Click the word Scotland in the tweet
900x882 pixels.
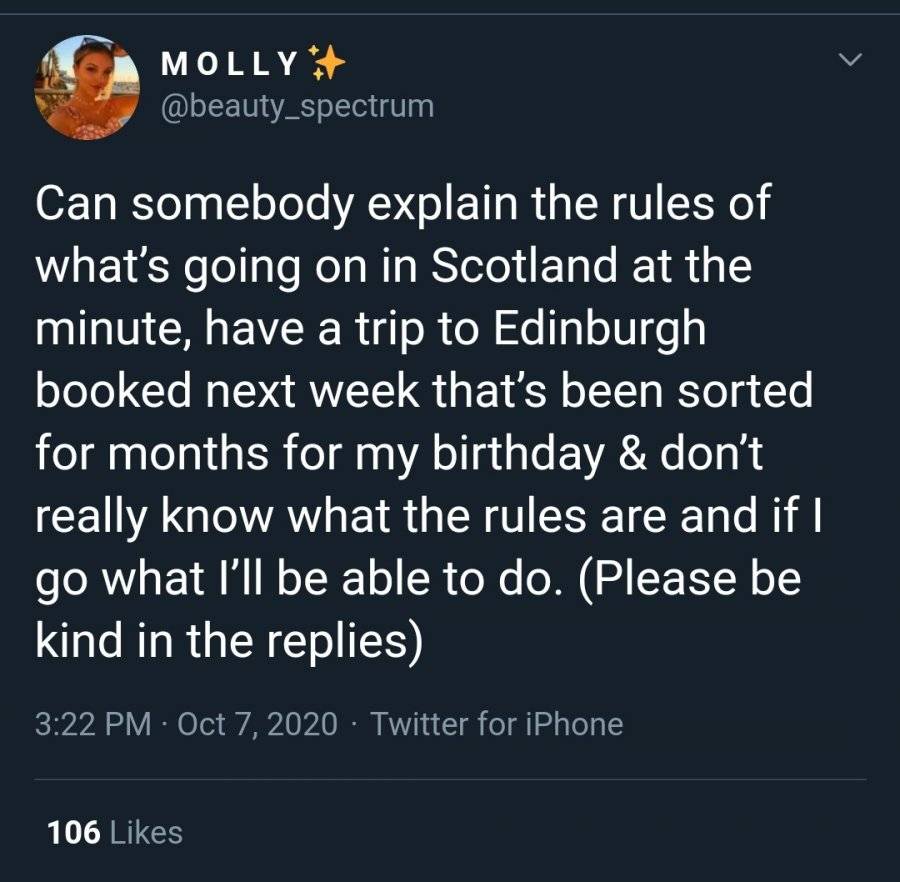tap(523, 265)
